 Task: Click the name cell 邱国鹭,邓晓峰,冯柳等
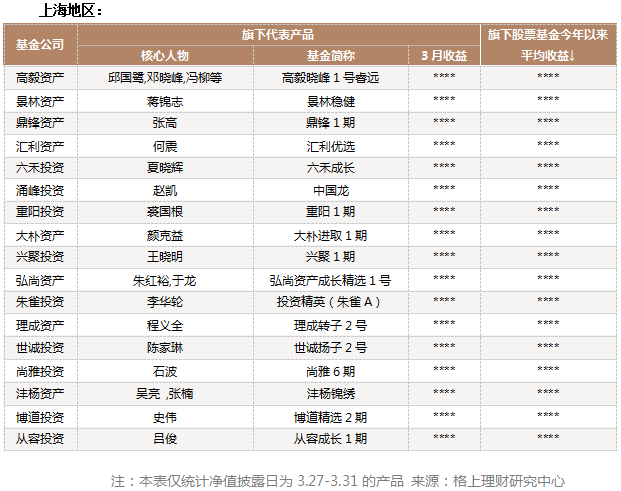(x=165, y=78)
